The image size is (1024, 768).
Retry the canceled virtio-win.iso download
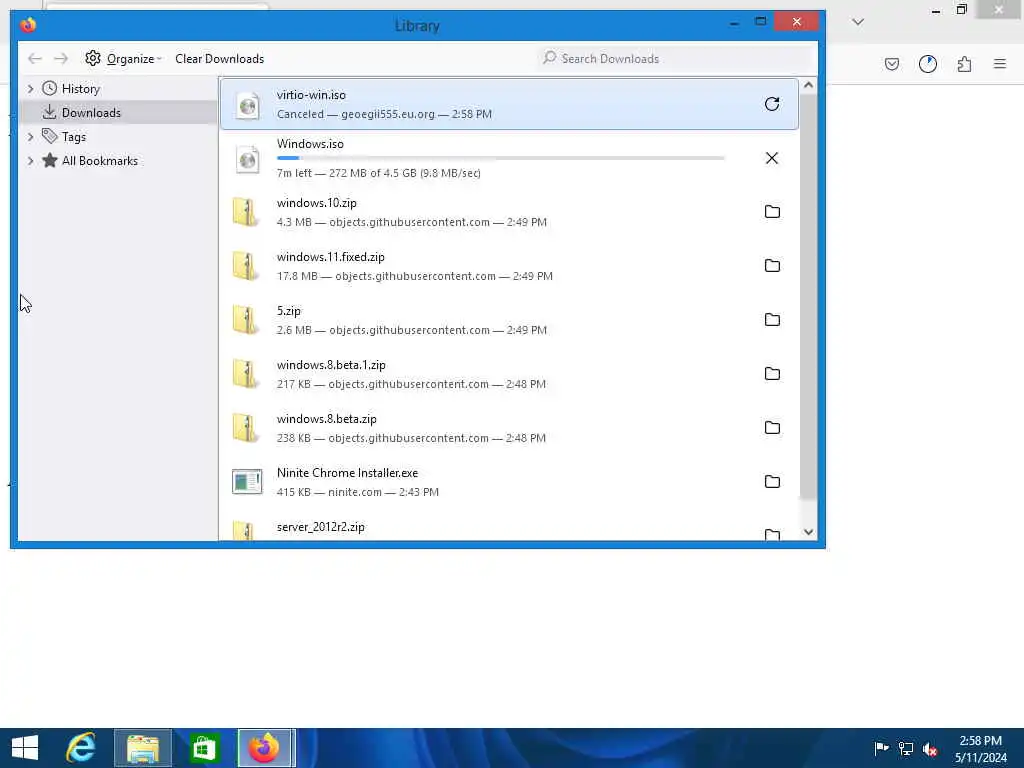[771, 104]
